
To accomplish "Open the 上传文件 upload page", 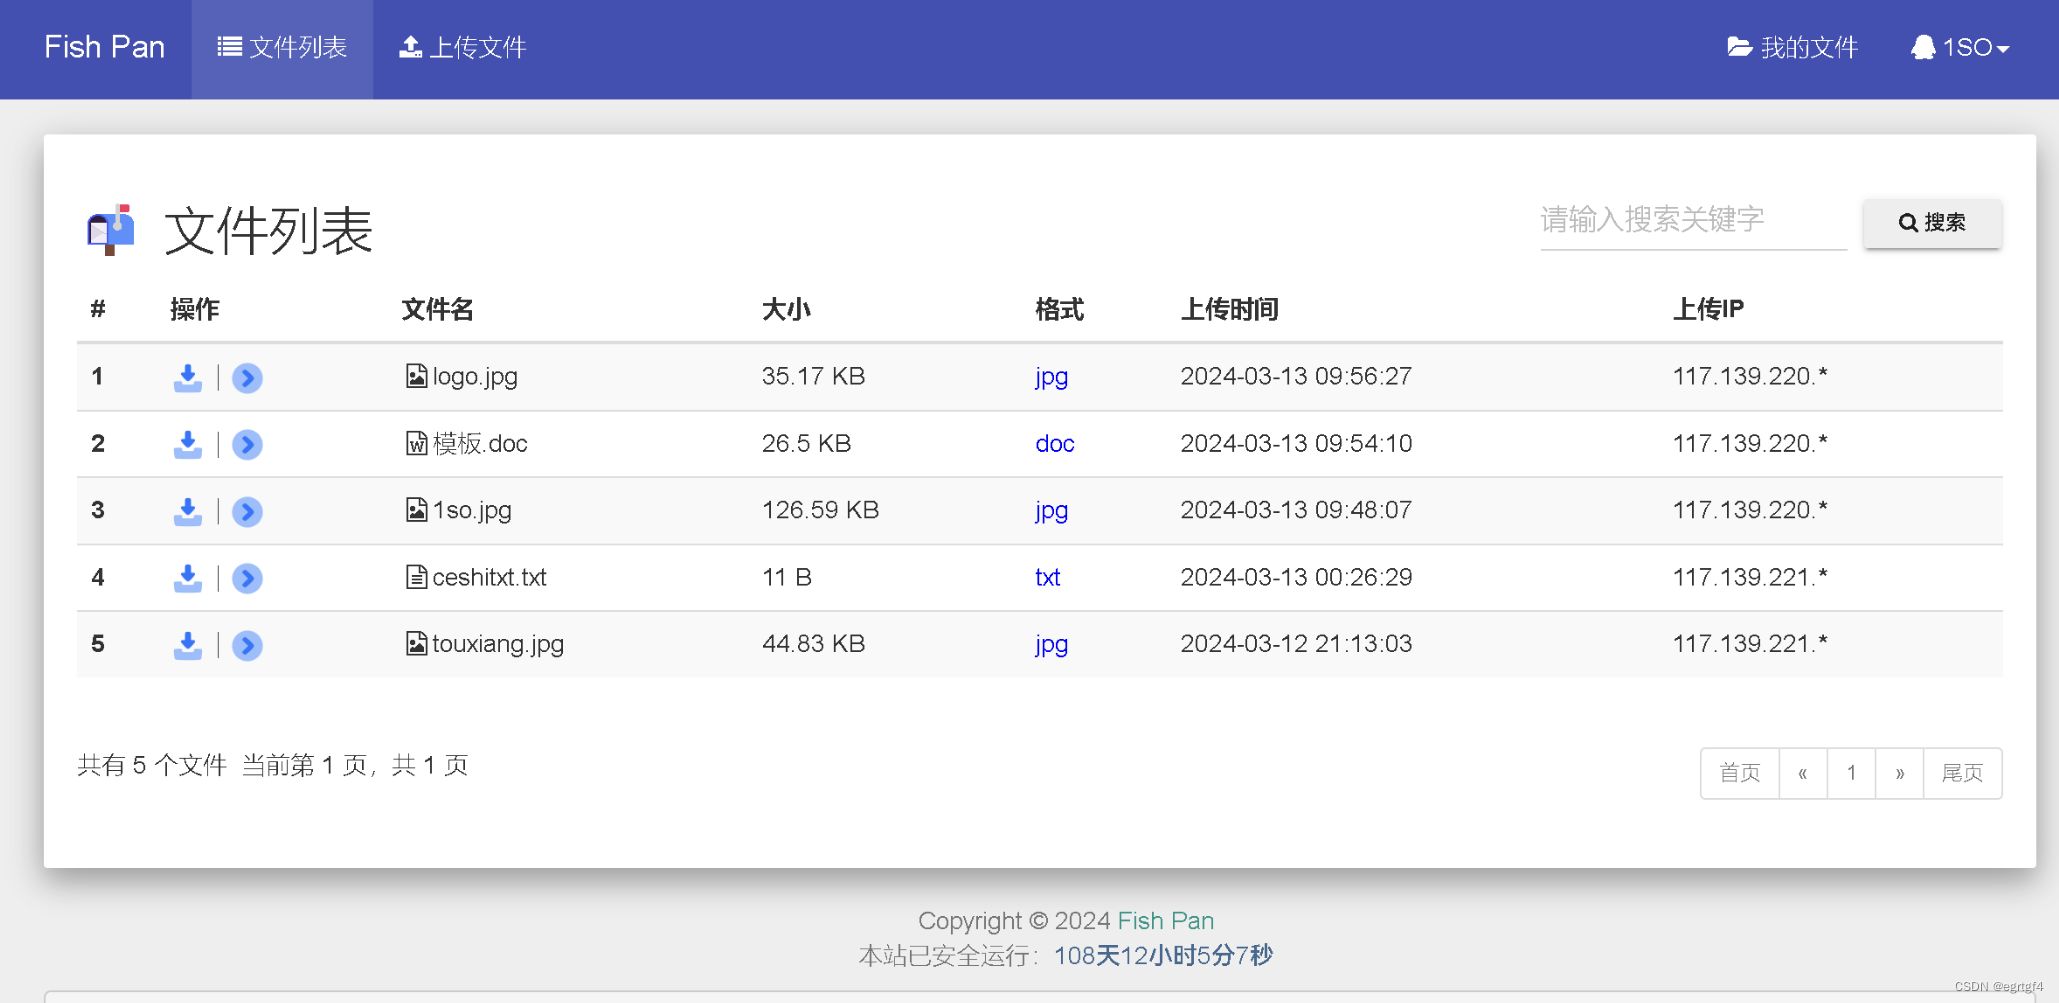I will pos(463,48).
